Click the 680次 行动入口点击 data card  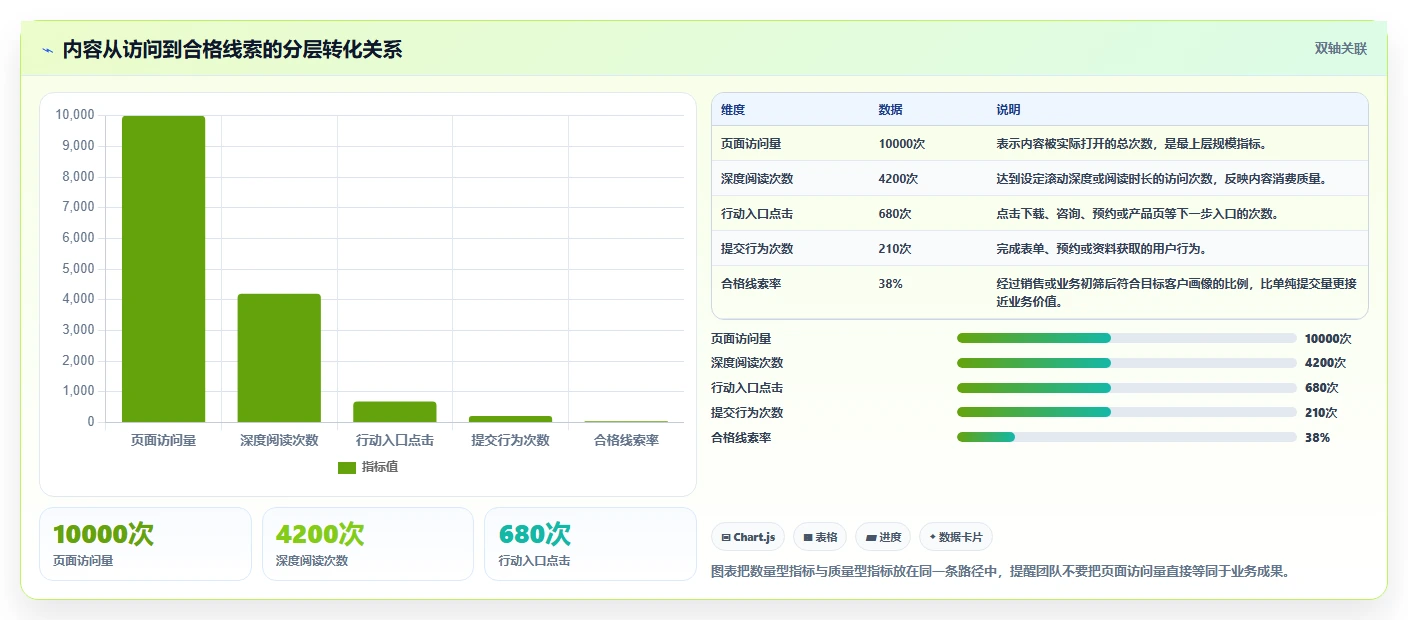pos(590,544)
